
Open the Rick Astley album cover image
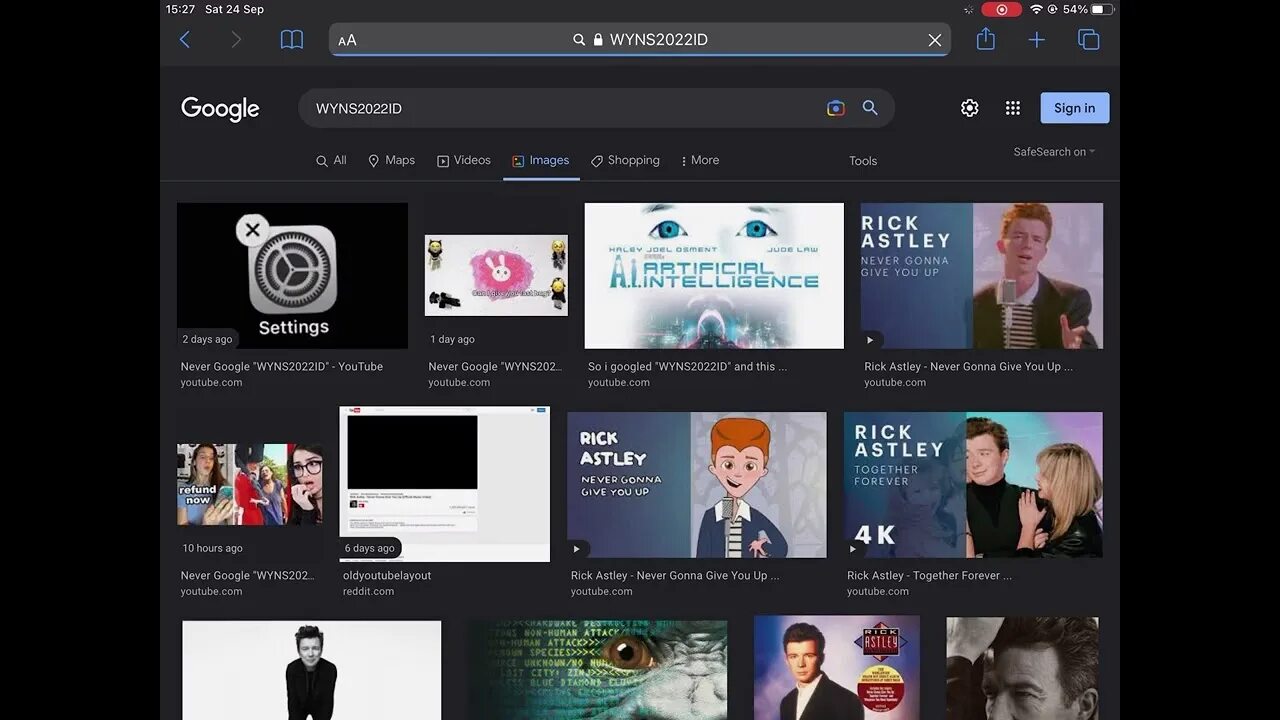[x=837, y=668]
